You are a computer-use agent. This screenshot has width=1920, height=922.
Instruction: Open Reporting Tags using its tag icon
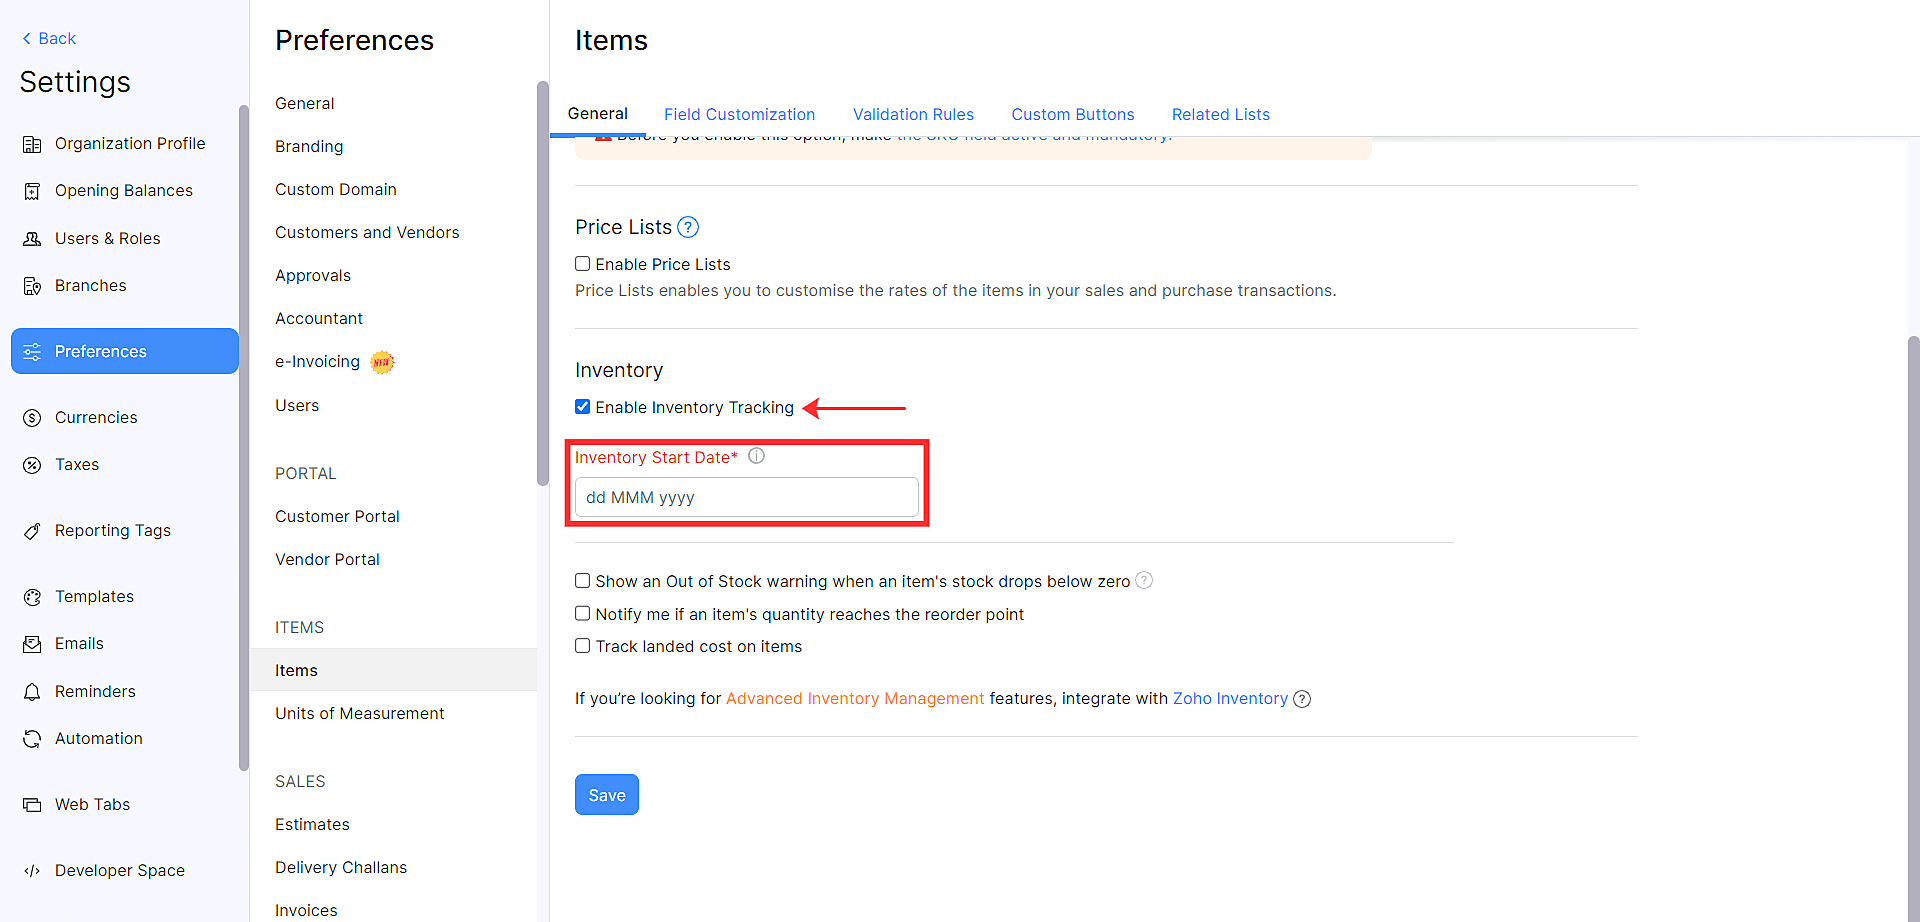click(33, 530)
